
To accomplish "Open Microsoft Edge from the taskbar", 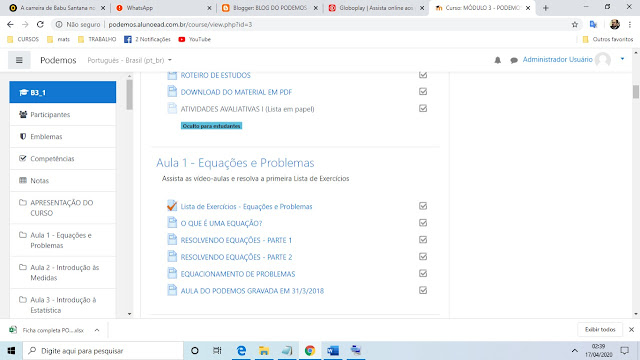I will click(x=241, y=351).
